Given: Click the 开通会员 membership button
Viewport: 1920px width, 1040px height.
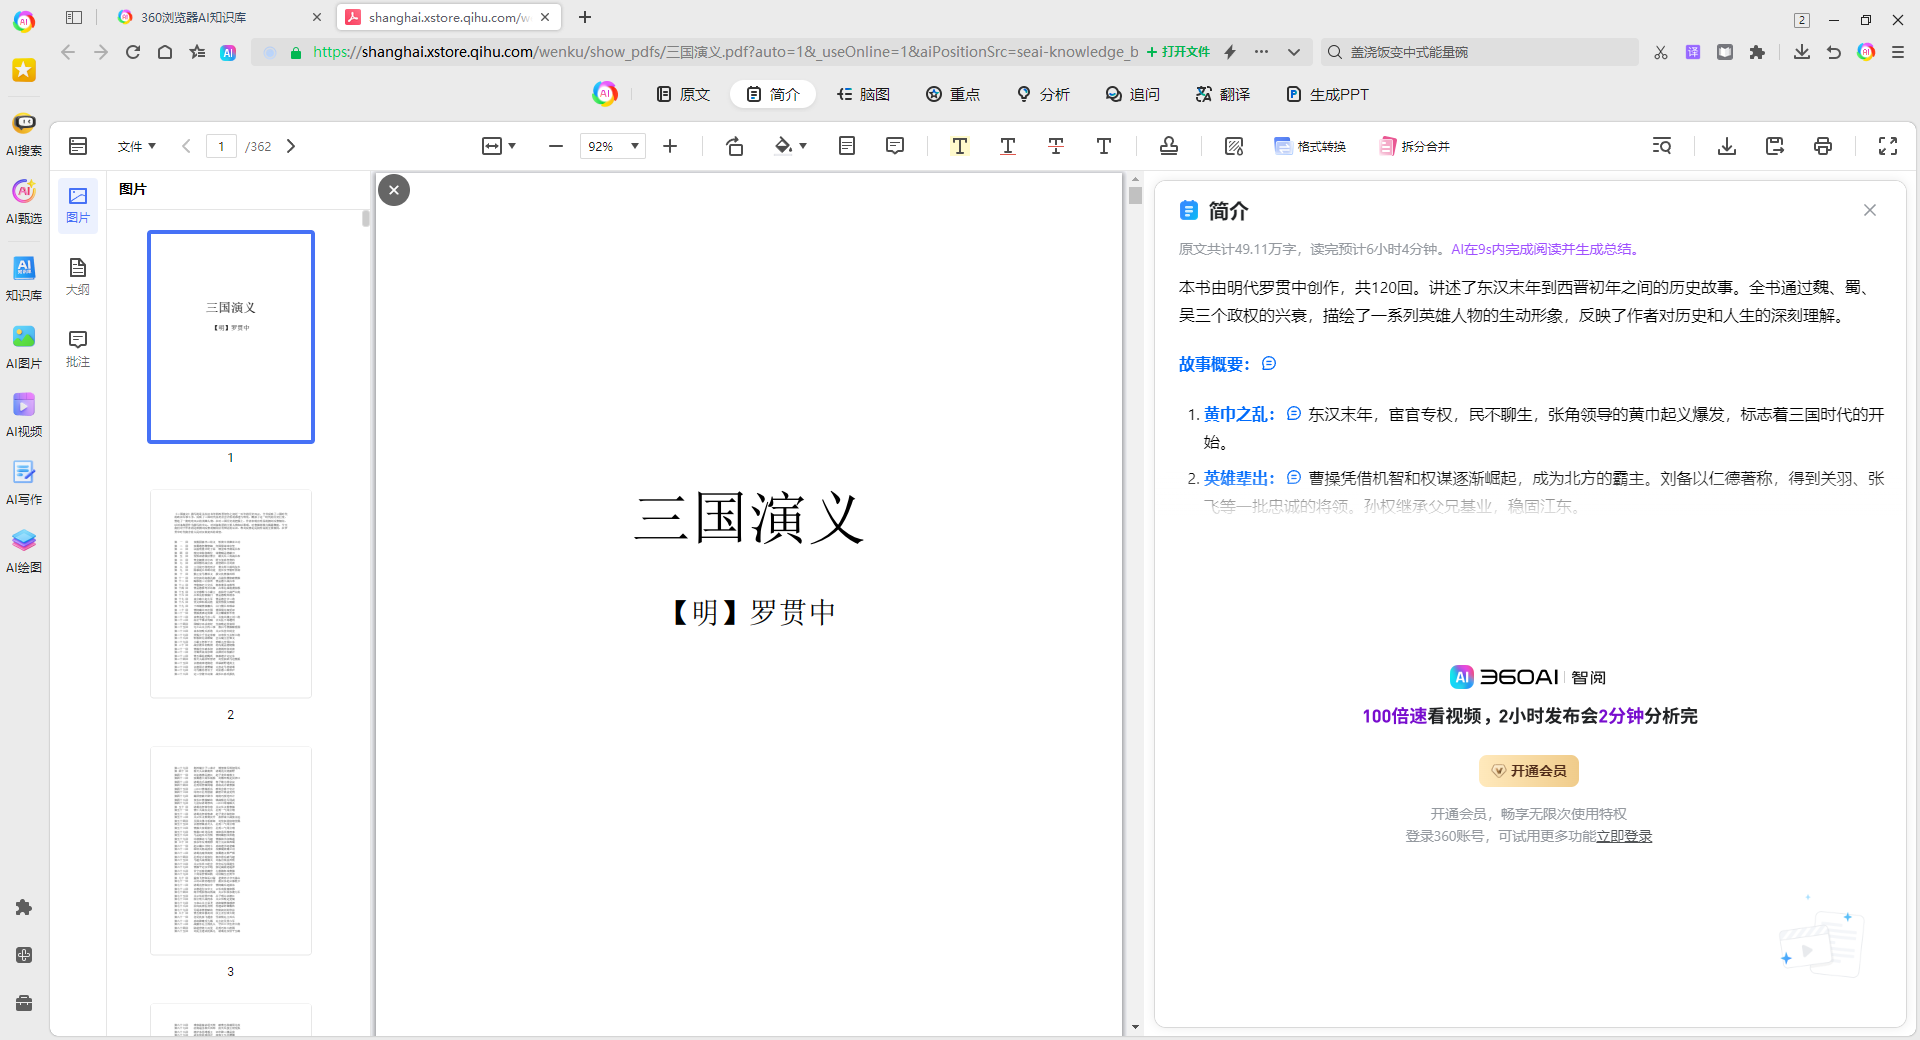Looking at the screenshot, I should [x=1528, y=771].
